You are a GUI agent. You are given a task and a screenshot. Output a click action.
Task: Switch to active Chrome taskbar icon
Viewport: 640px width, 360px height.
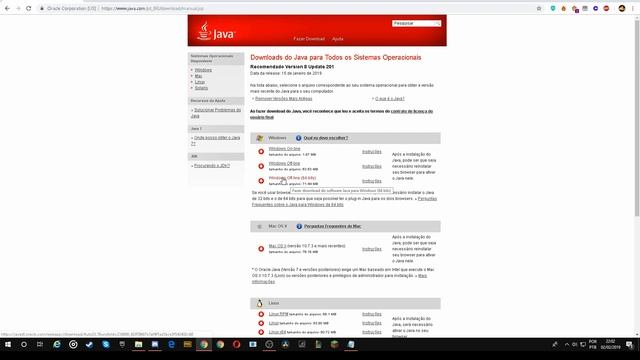pyautogui.click(x=204, y=345)
